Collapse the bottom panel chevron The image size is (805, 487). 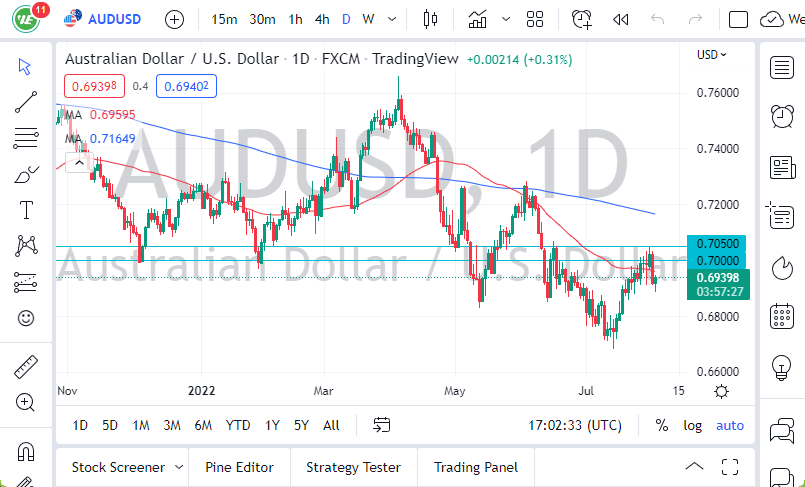click(x=694, y=466)
